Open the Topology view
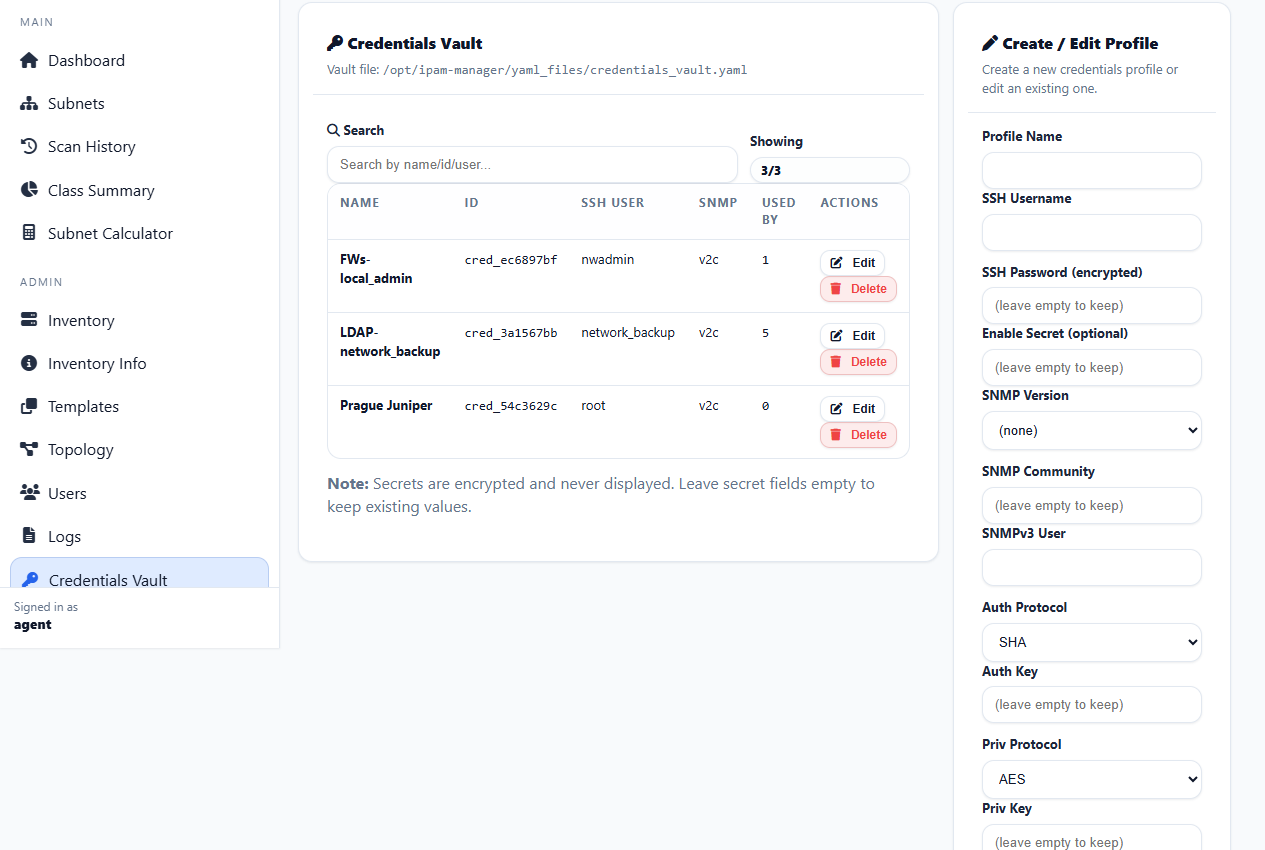 tap(139, 449)
